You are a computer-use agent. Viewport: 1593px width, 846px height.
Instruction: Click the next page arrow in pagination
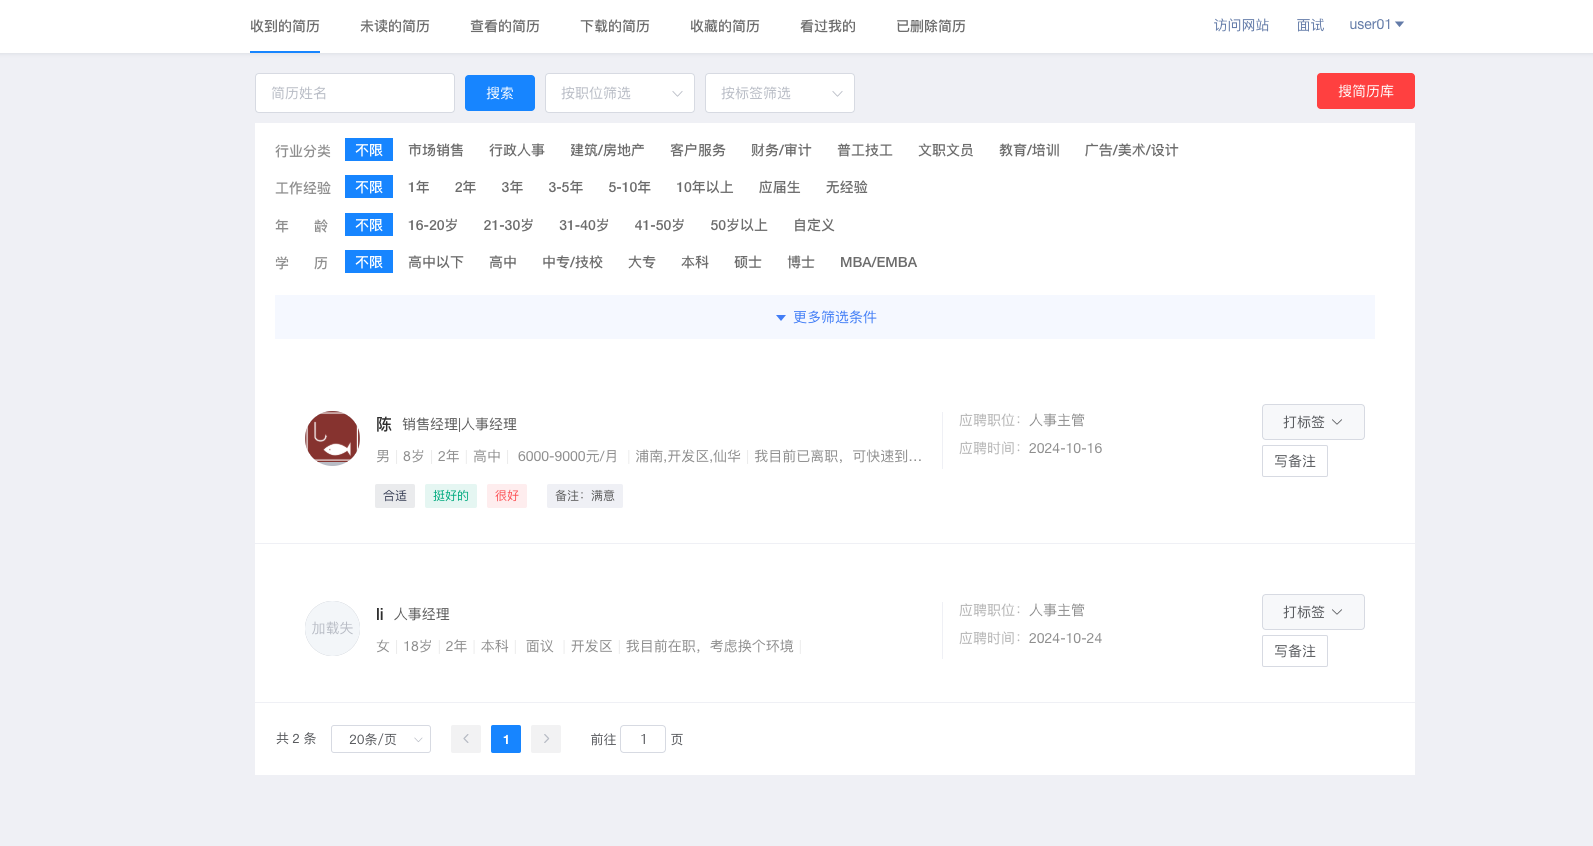tap(546, 739)
